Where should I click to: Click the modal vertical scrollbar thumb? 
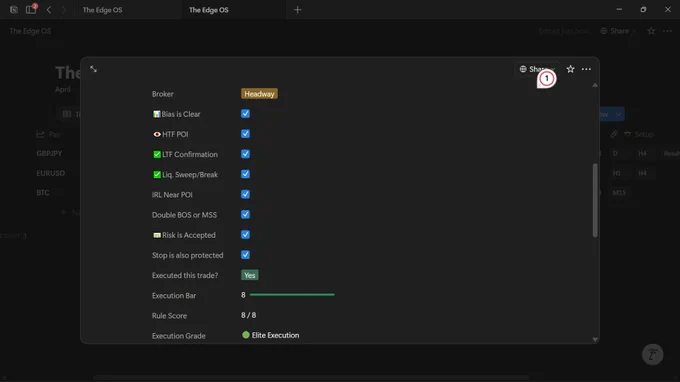595,200
